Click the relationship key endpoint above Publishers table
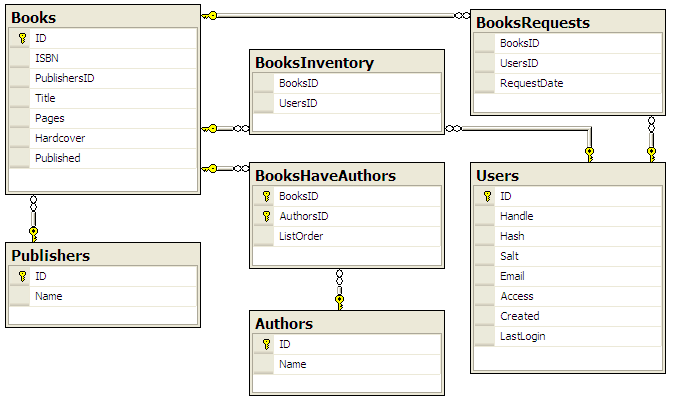Screen dimensions: 674x402 33,231
